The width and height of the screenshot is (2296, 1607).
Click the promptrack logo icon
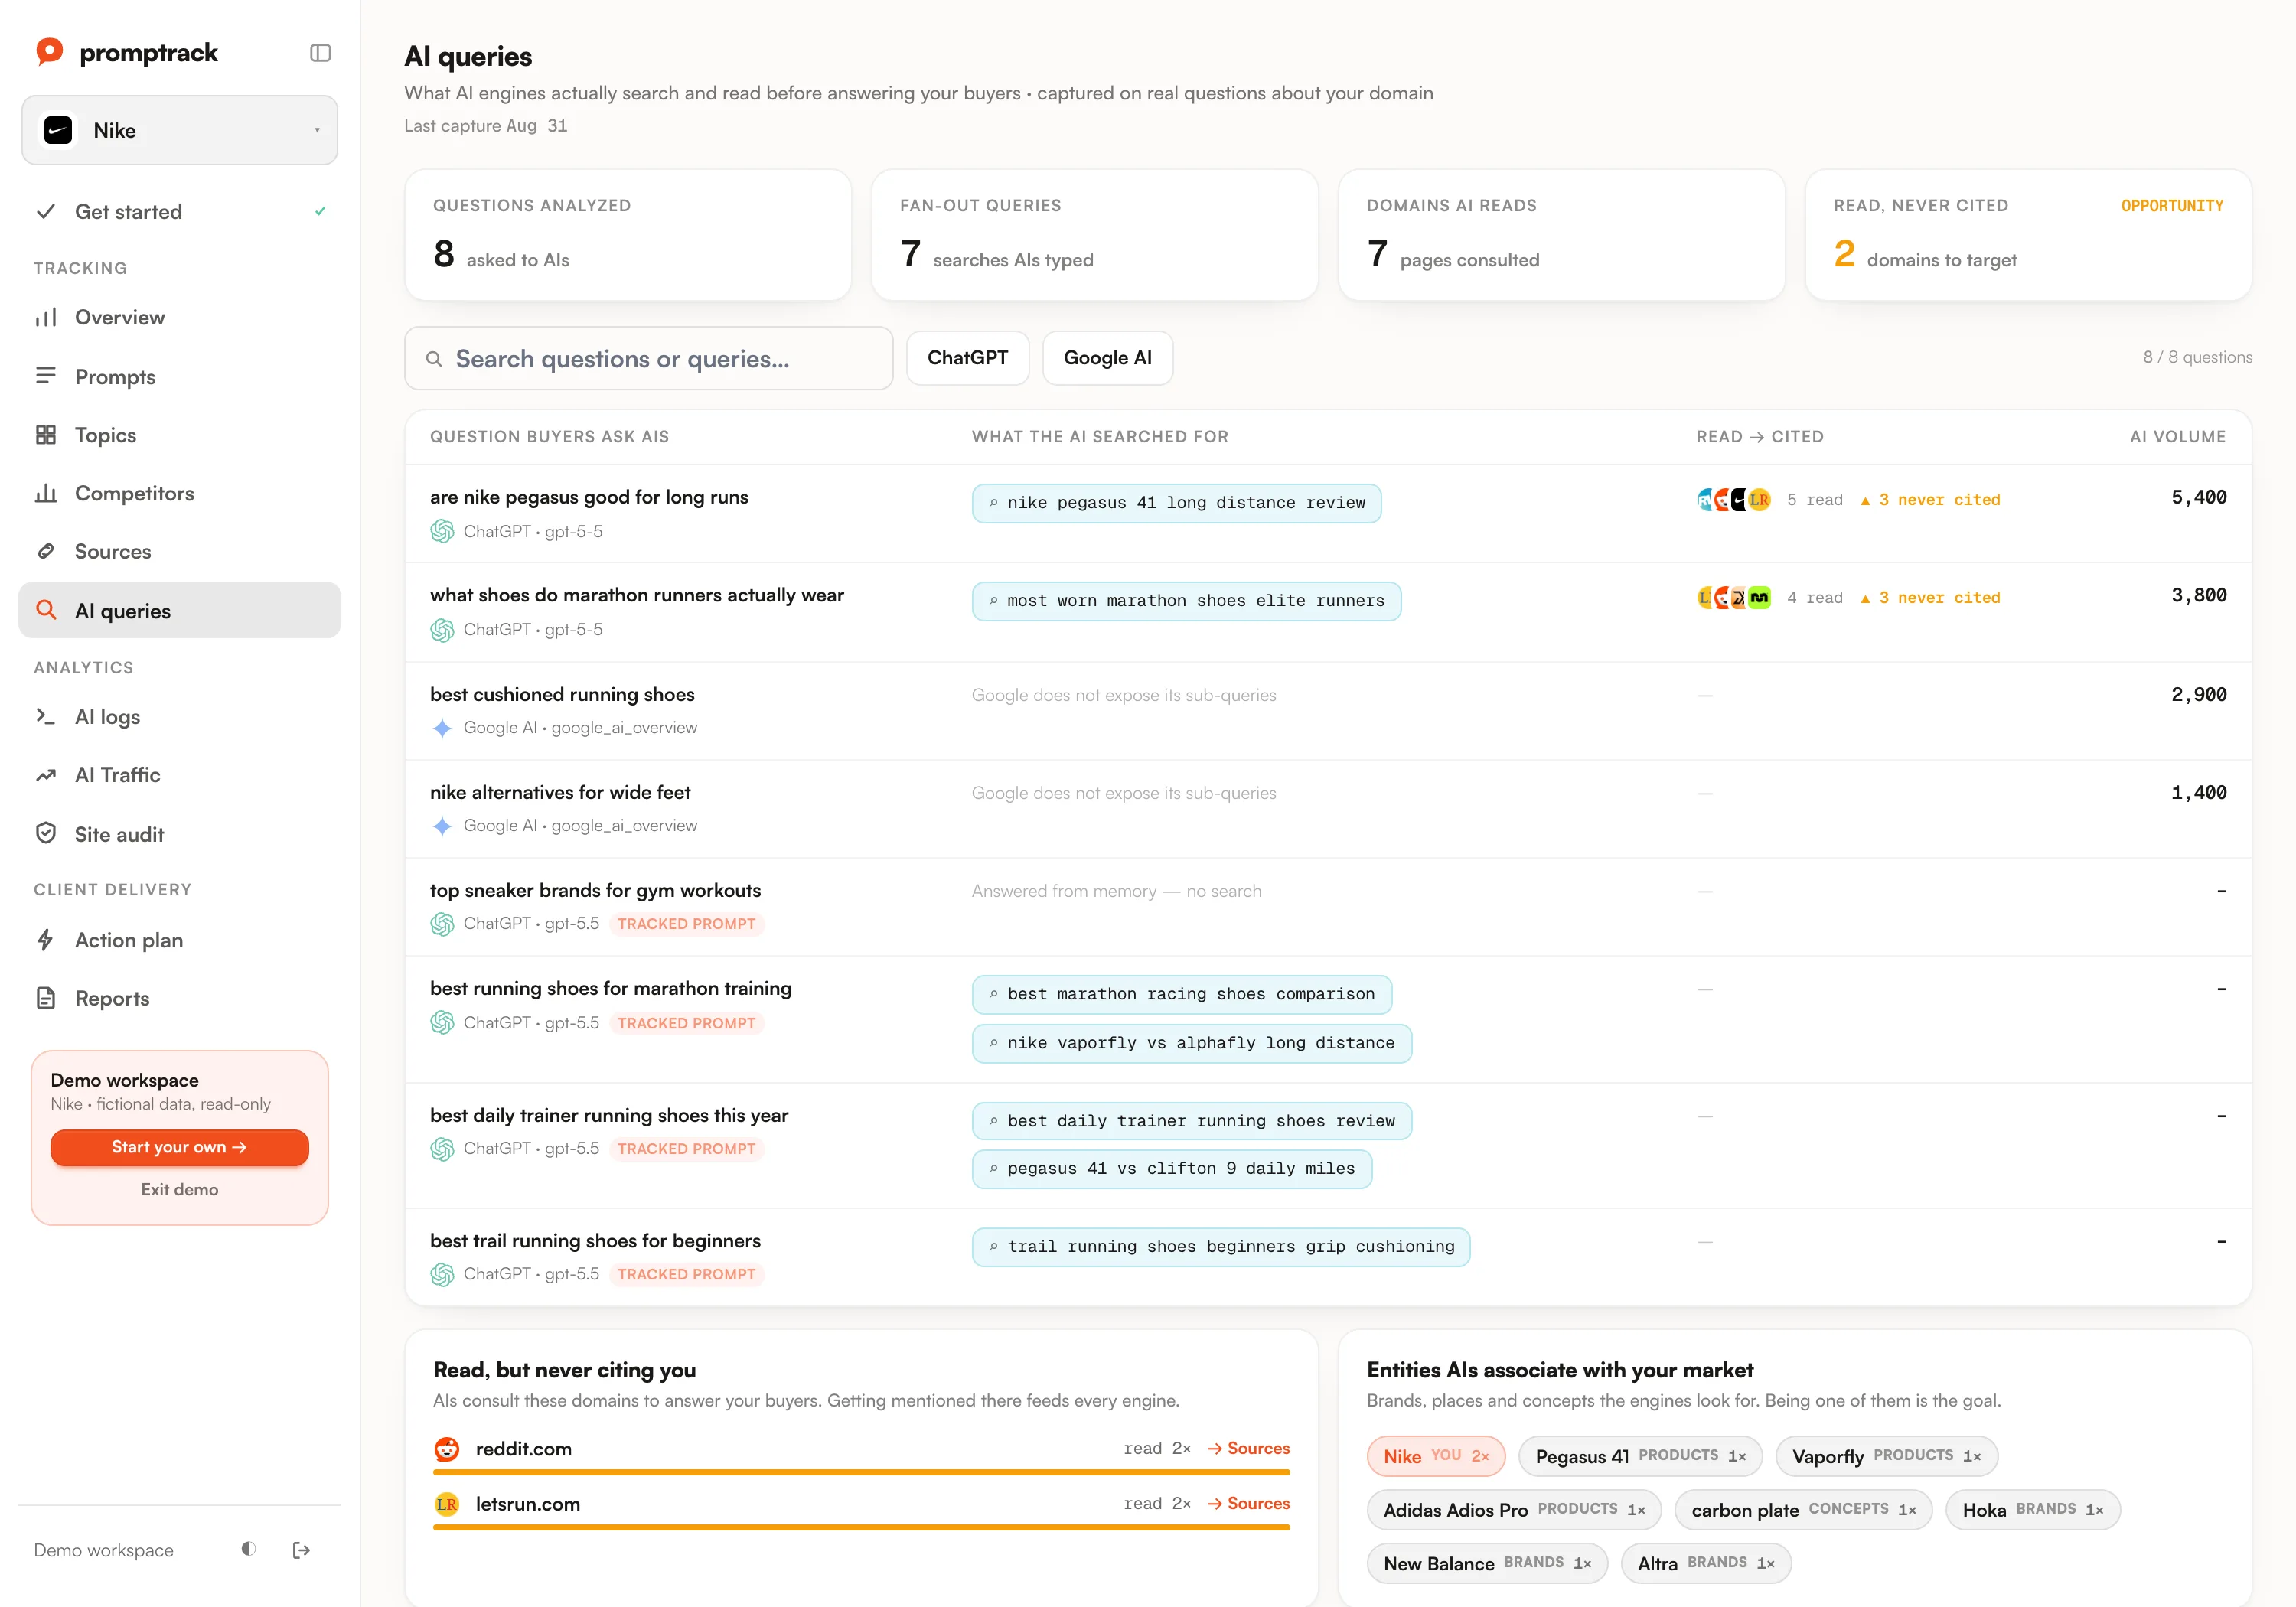(x=49, y=51)
